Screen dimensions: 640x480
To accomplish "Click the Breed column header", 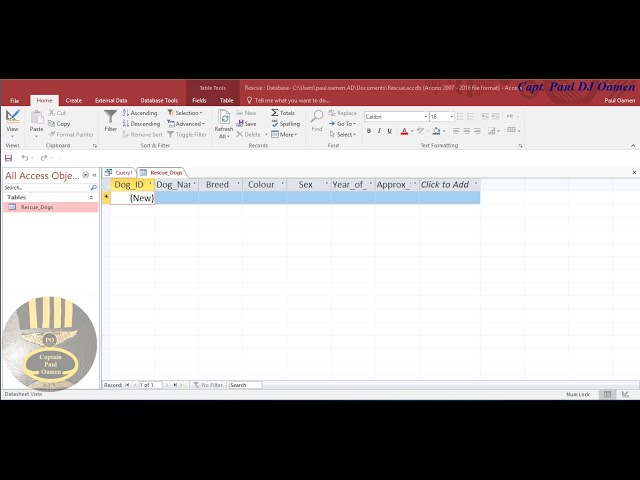I will pyautogui.click(x=220, y=185).
